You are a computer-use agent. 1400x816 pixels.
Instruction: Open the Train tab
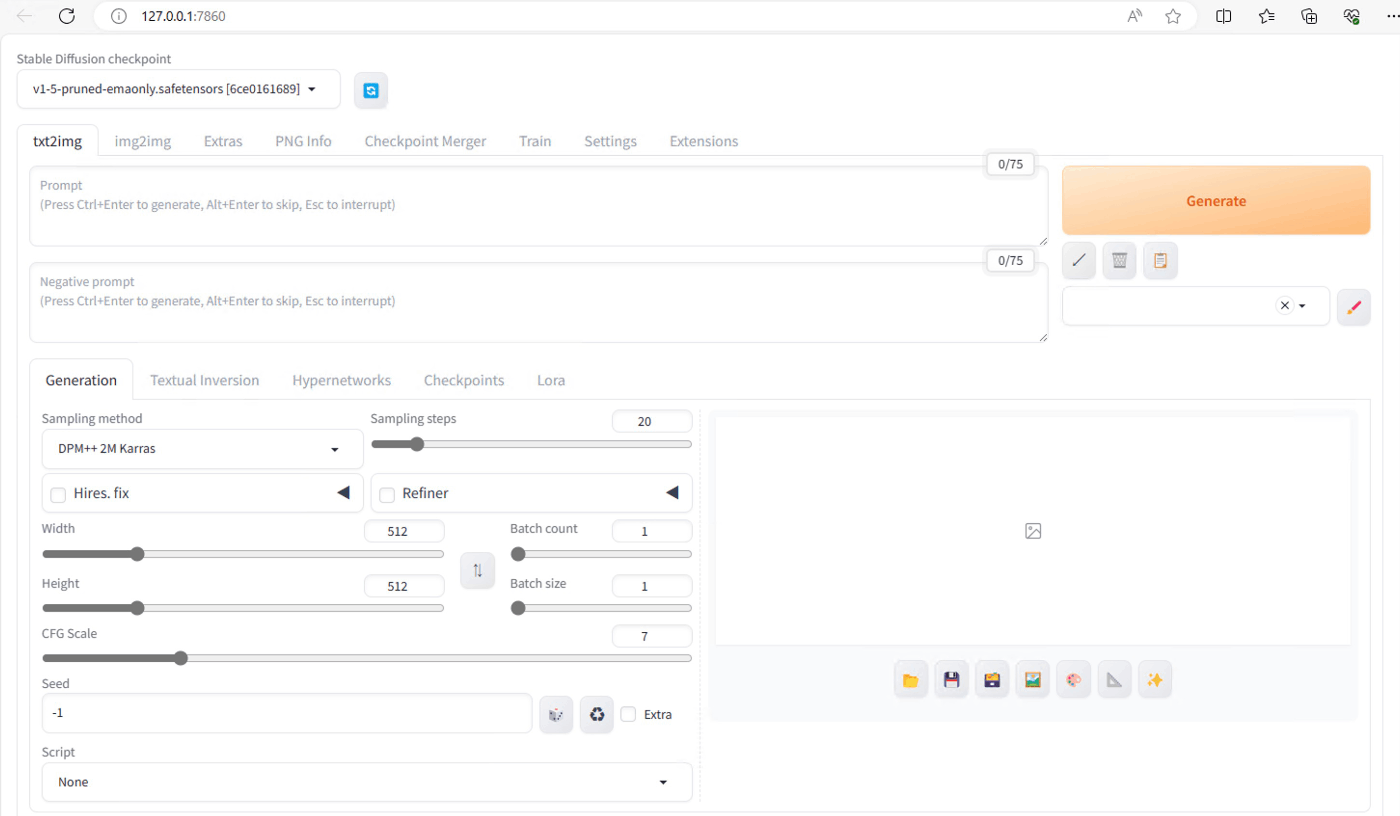tap(535, 141)
